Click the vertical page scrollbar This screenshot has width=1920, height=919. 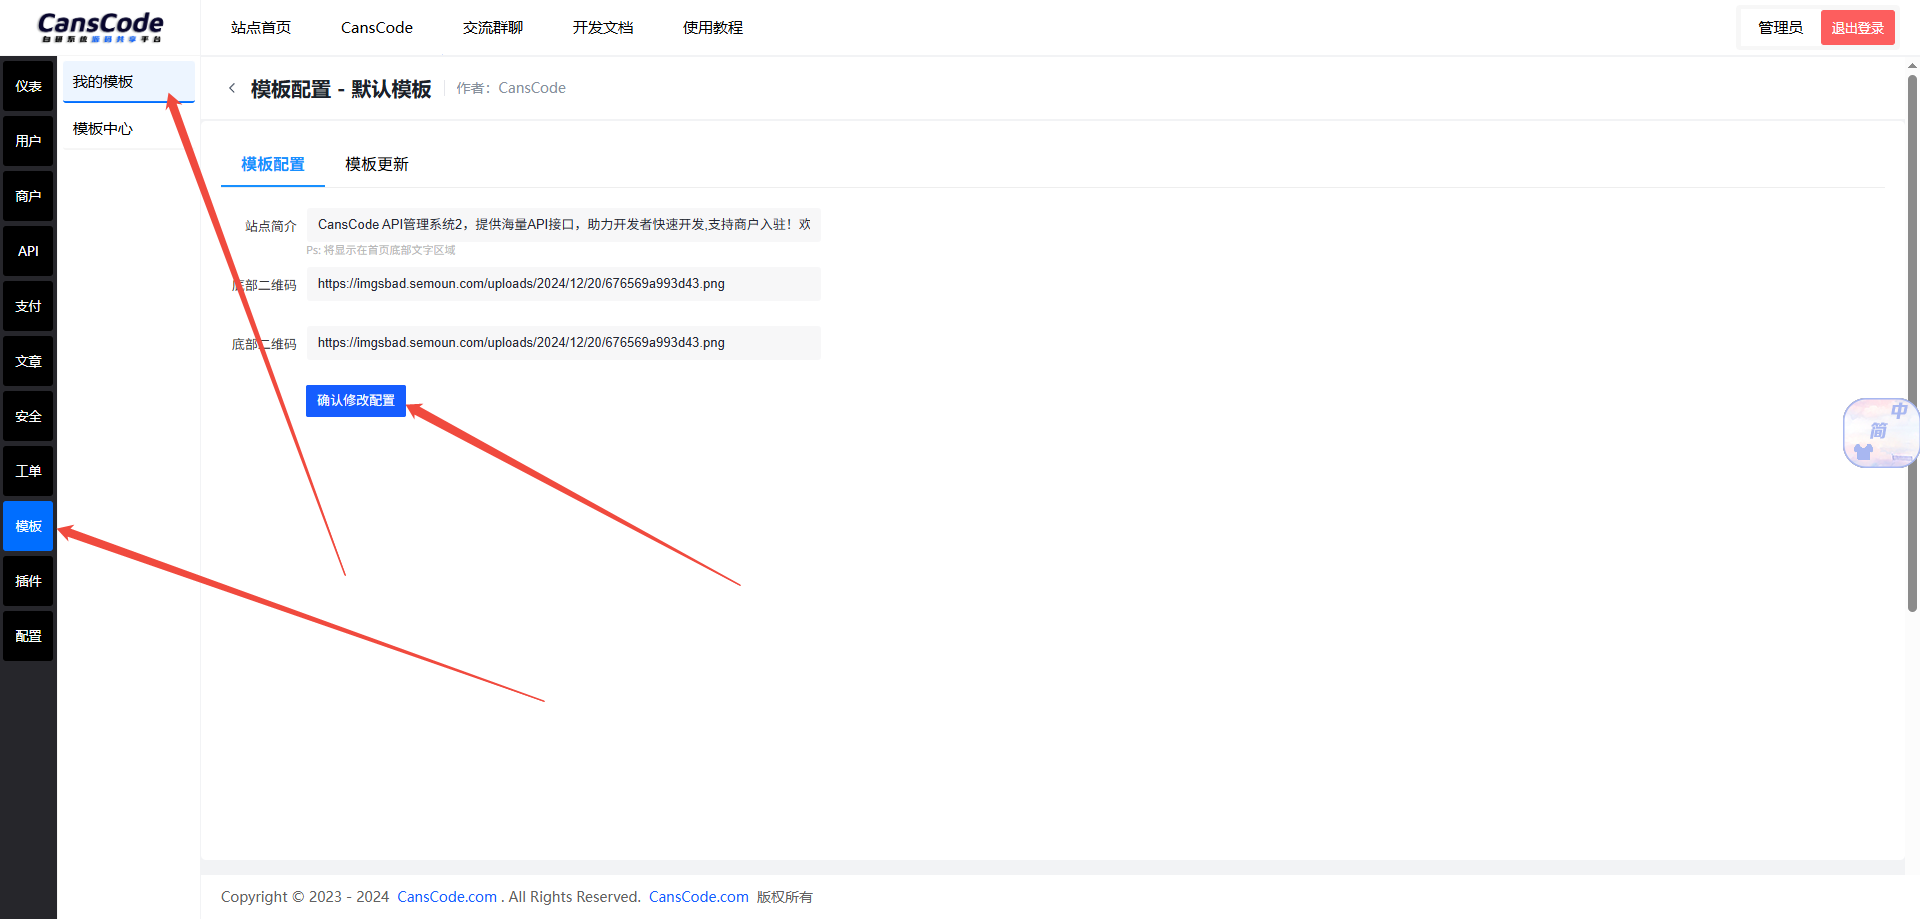pos(1912,340)
